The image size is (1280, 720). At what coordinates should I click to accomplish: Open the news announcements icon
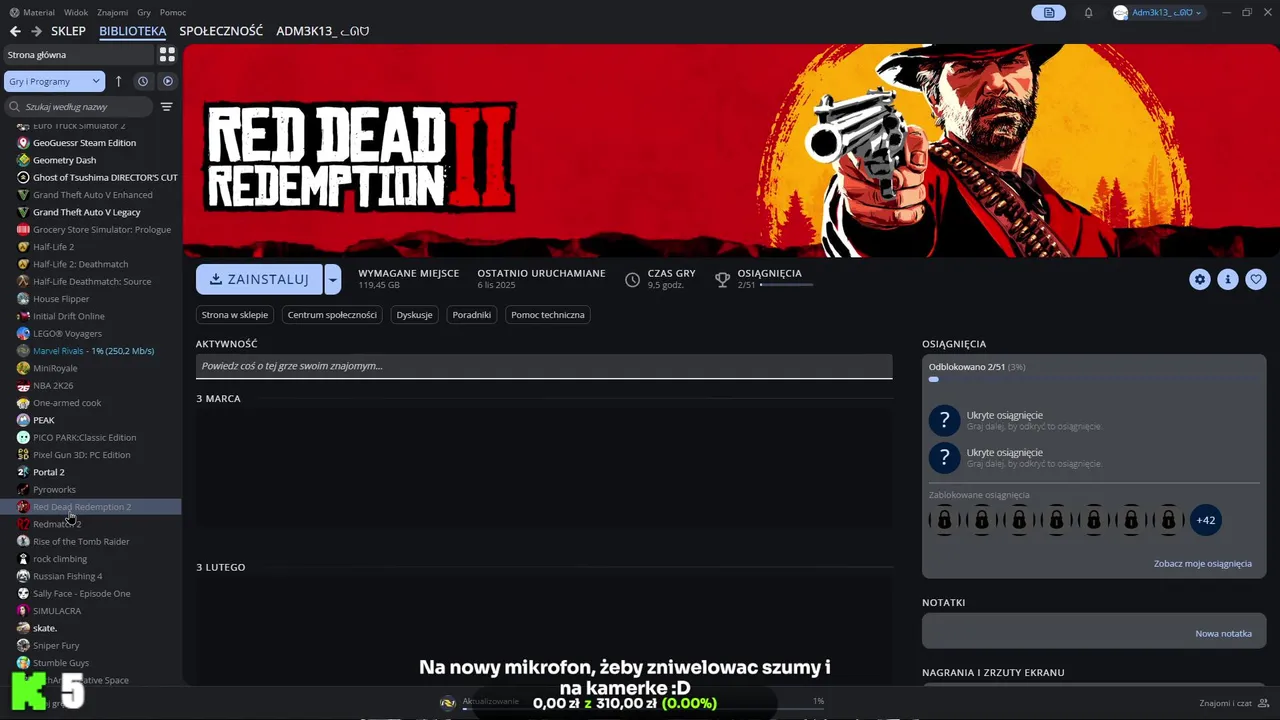tap(1049, 13)
